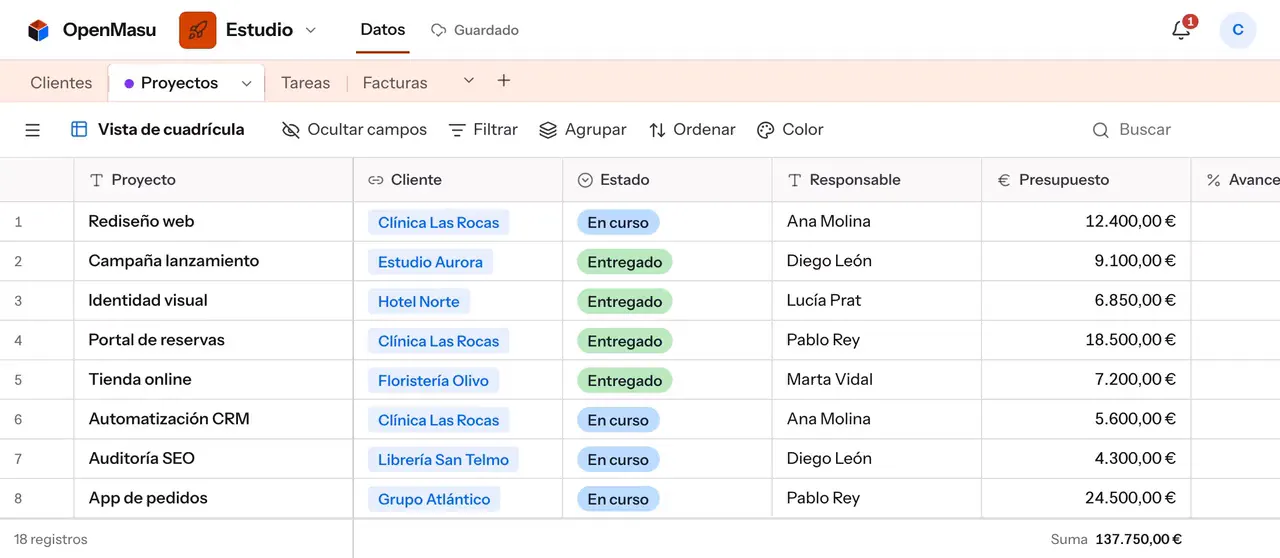The height and width of the screenshot is (558, 1280).
Task: Click the Buscar magnifier icon
Action: [1101, 130]
